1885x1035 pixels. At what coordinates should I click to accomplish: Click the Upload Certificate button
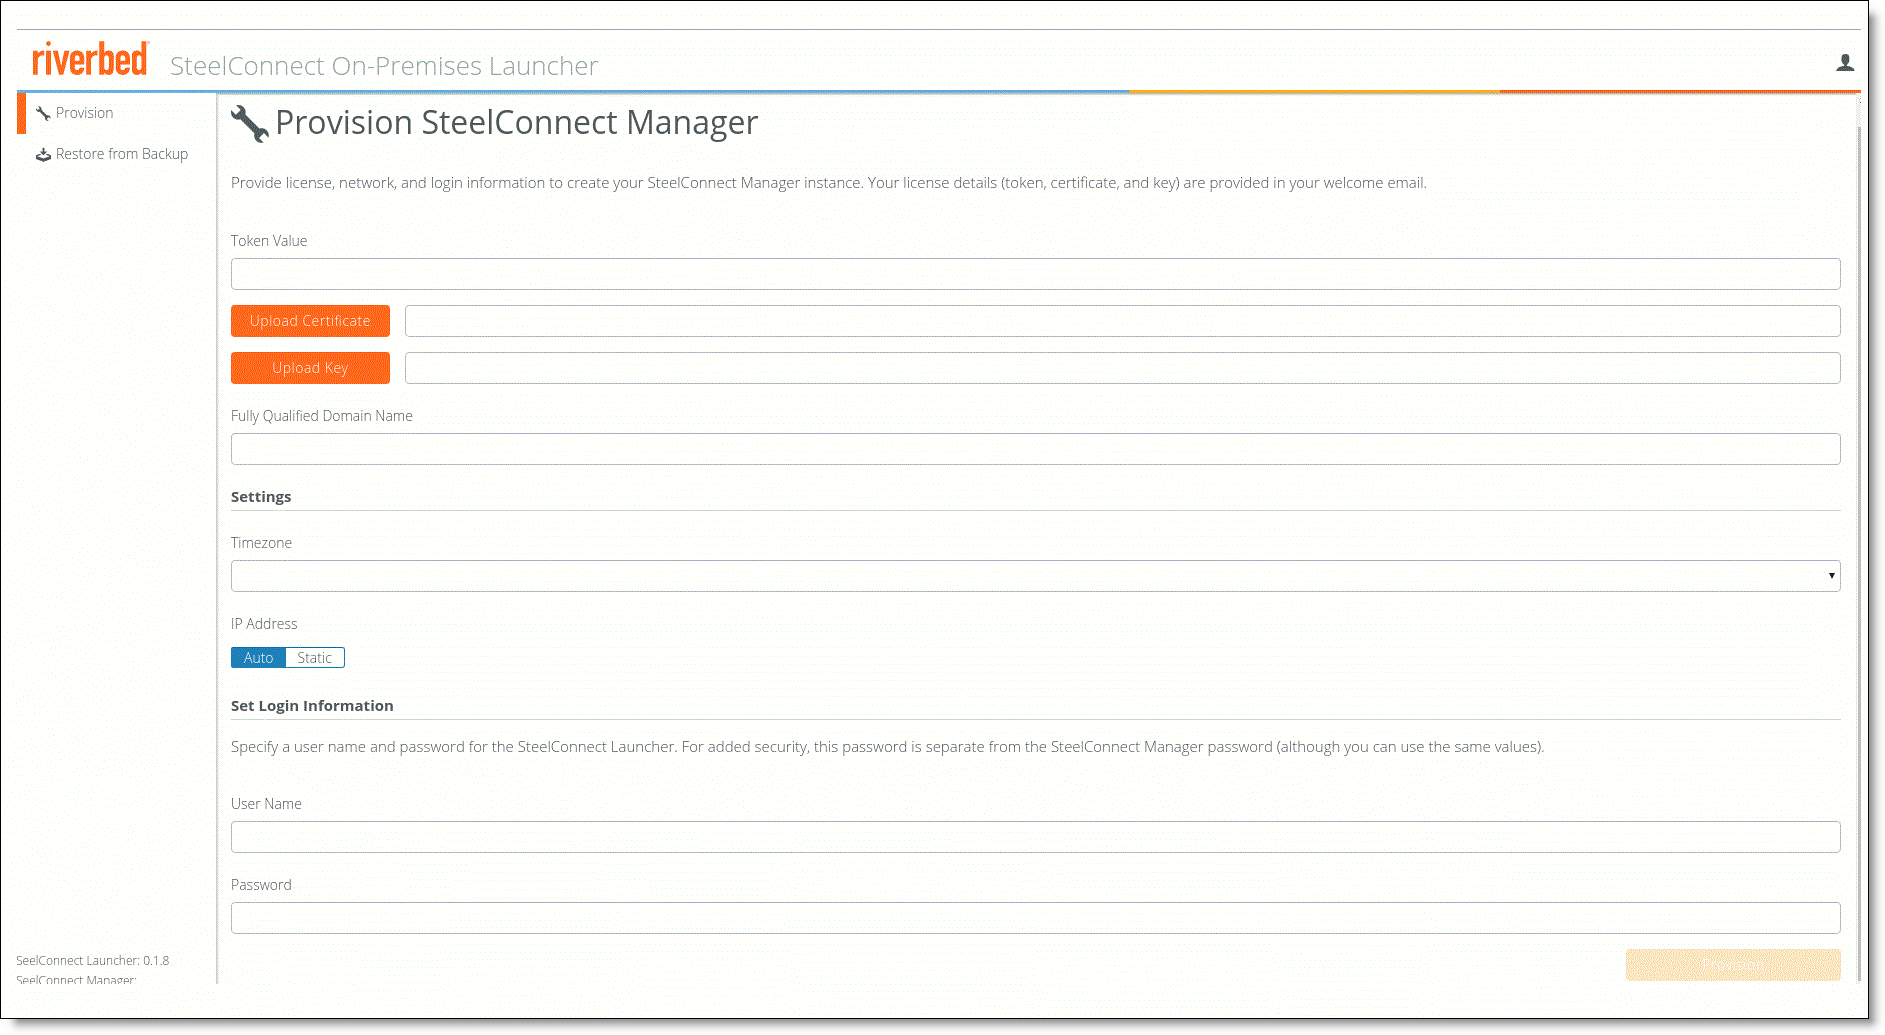310,321
